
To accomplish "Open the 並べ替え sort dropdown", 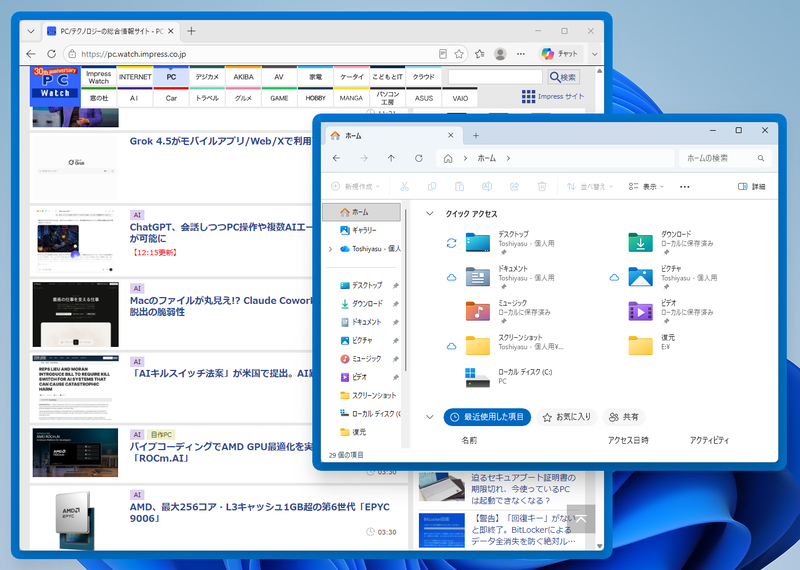I will pos(590,187).
